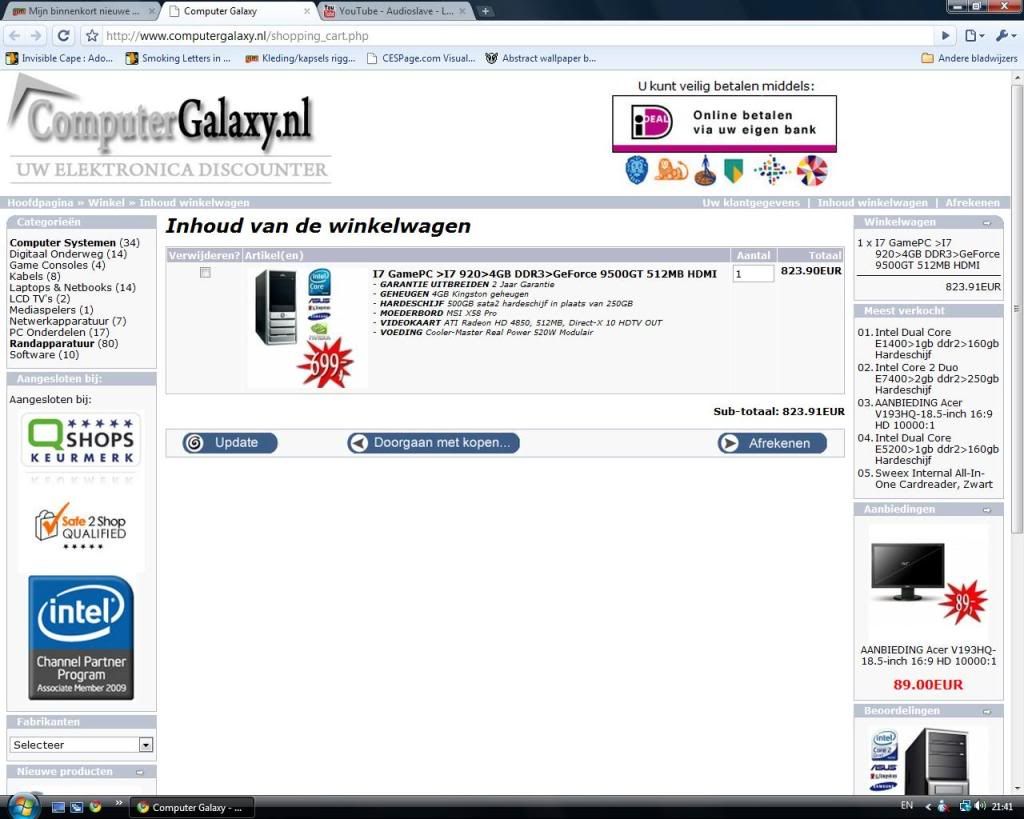
Task: Go to Hoofdpagina breadcrumb link
Action: pos(40,202)
